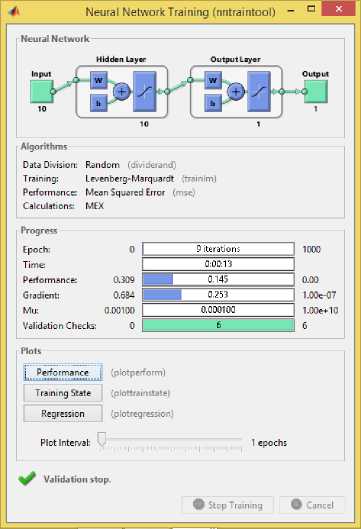Click the green checkmark beside Validation stop
The image size is (361, 529).
(x=27, y=478)
